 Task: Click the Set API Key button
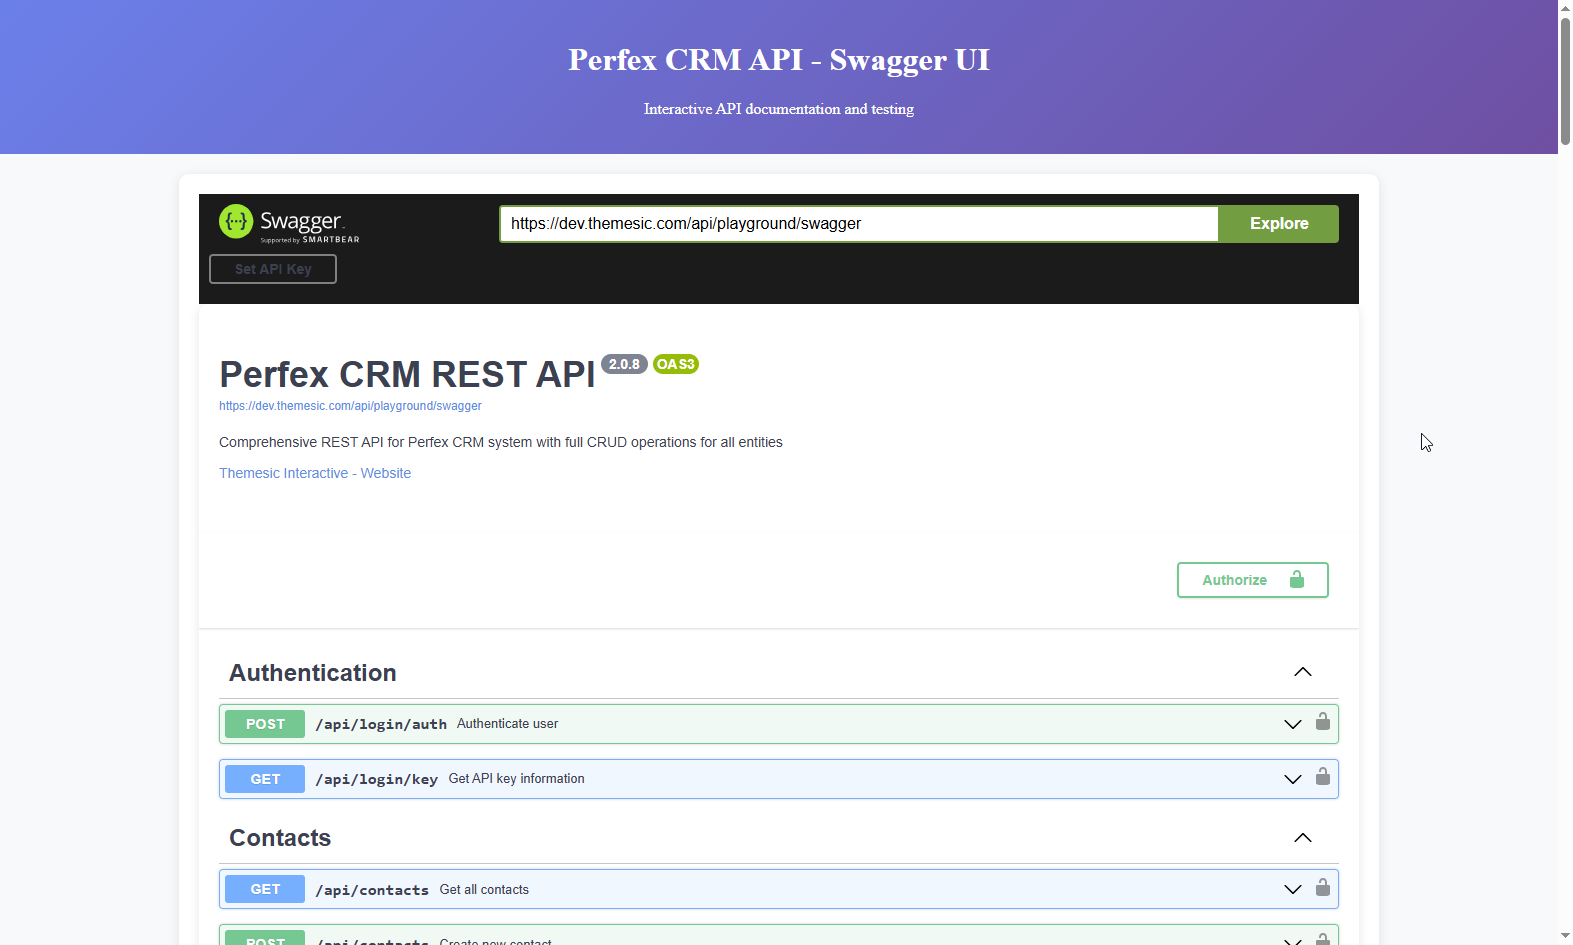273,269
